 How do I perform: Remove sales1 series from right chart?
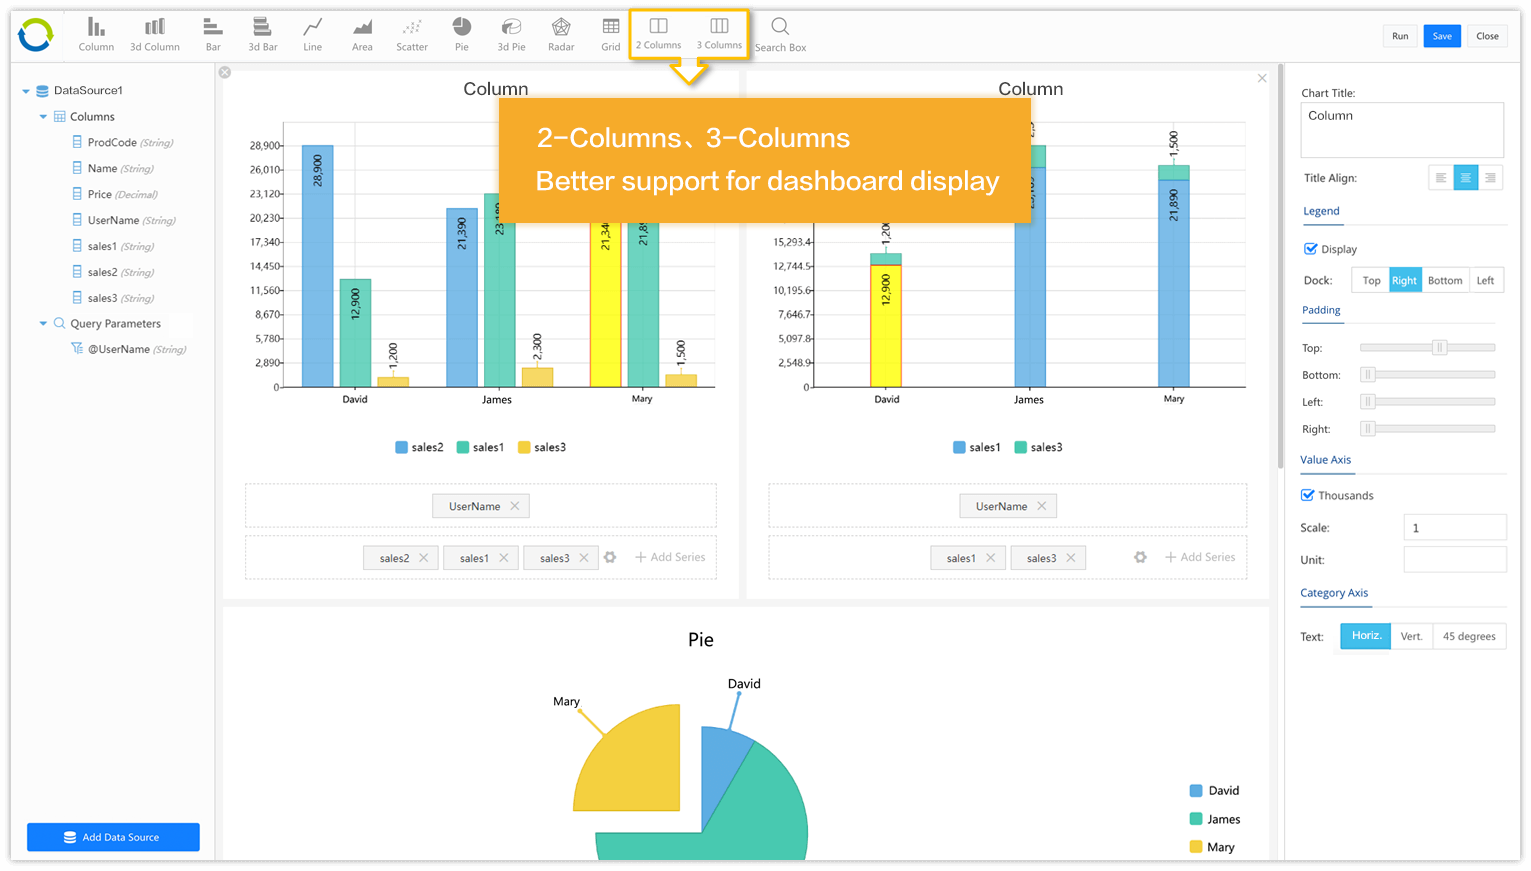pyautogui.click(x=991, y=558)
